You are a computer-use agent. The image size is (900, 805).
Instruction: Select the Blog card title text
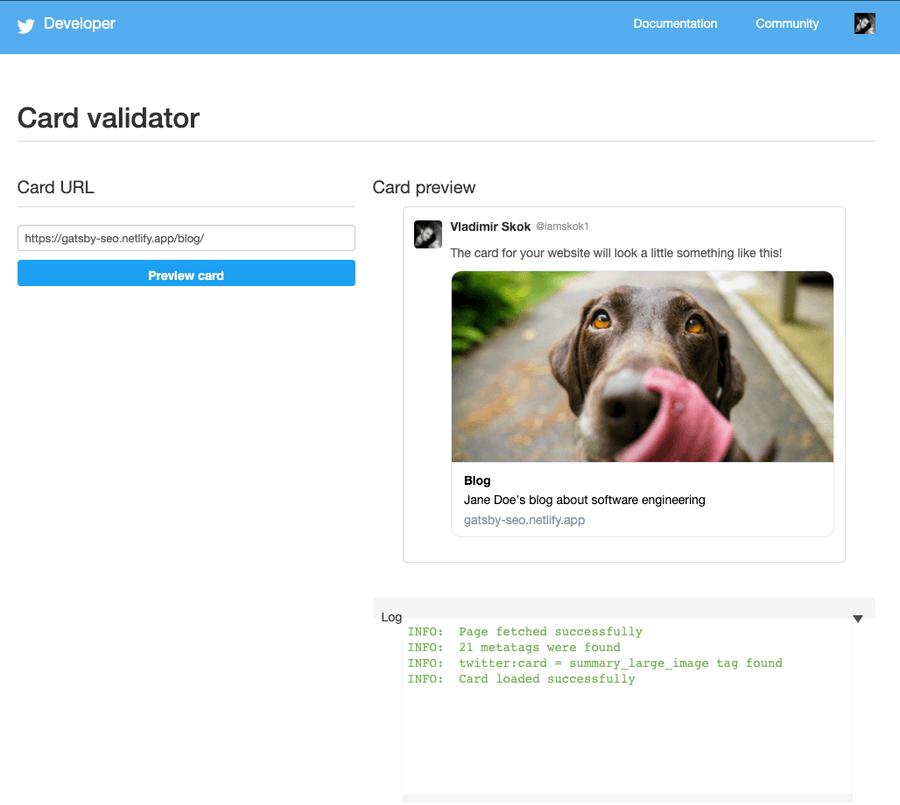point(477,480)
